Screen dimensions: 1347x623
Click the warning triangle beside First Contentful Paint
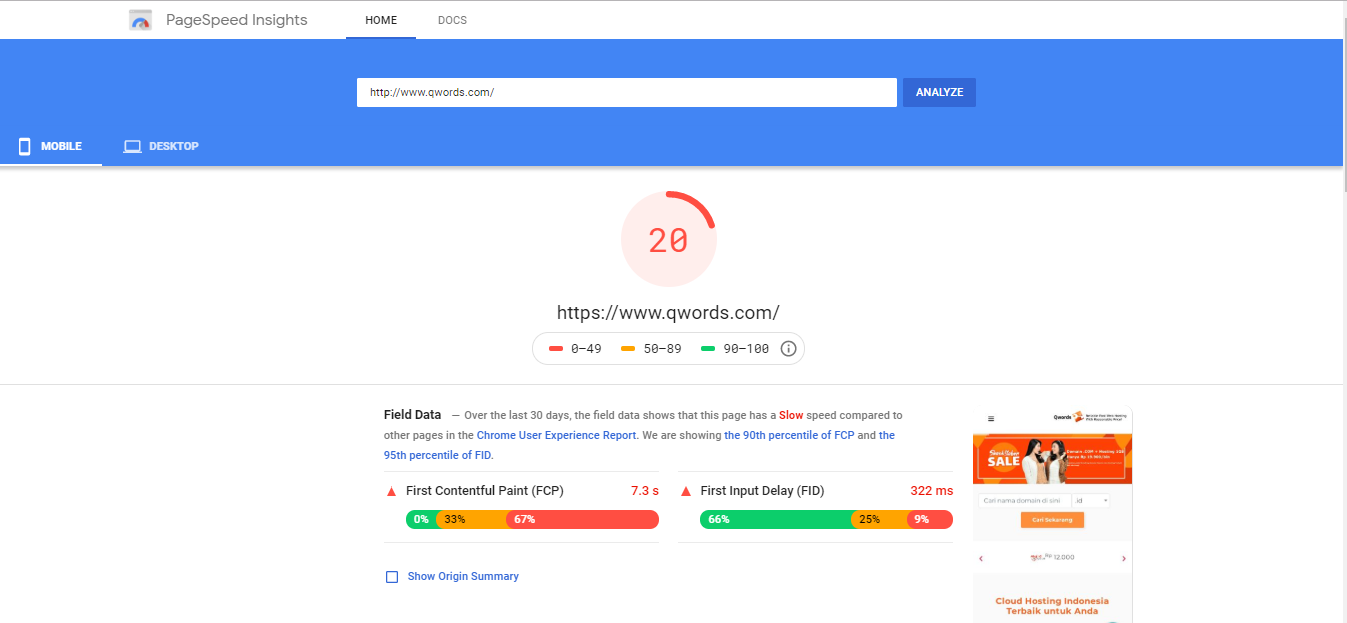click(x=391, y=491)
